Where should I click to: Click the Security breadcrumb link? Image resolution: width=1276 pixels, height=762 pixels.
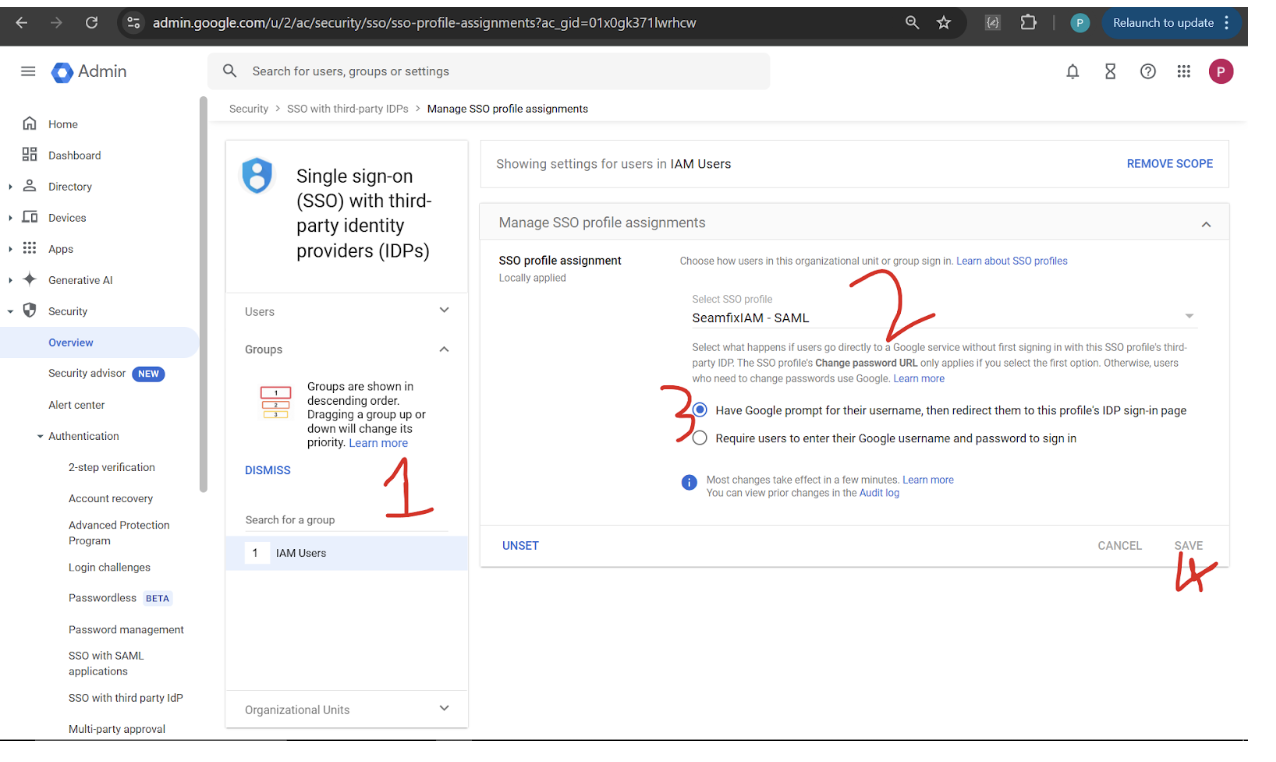pyautogui.click(x=248, y=109)
